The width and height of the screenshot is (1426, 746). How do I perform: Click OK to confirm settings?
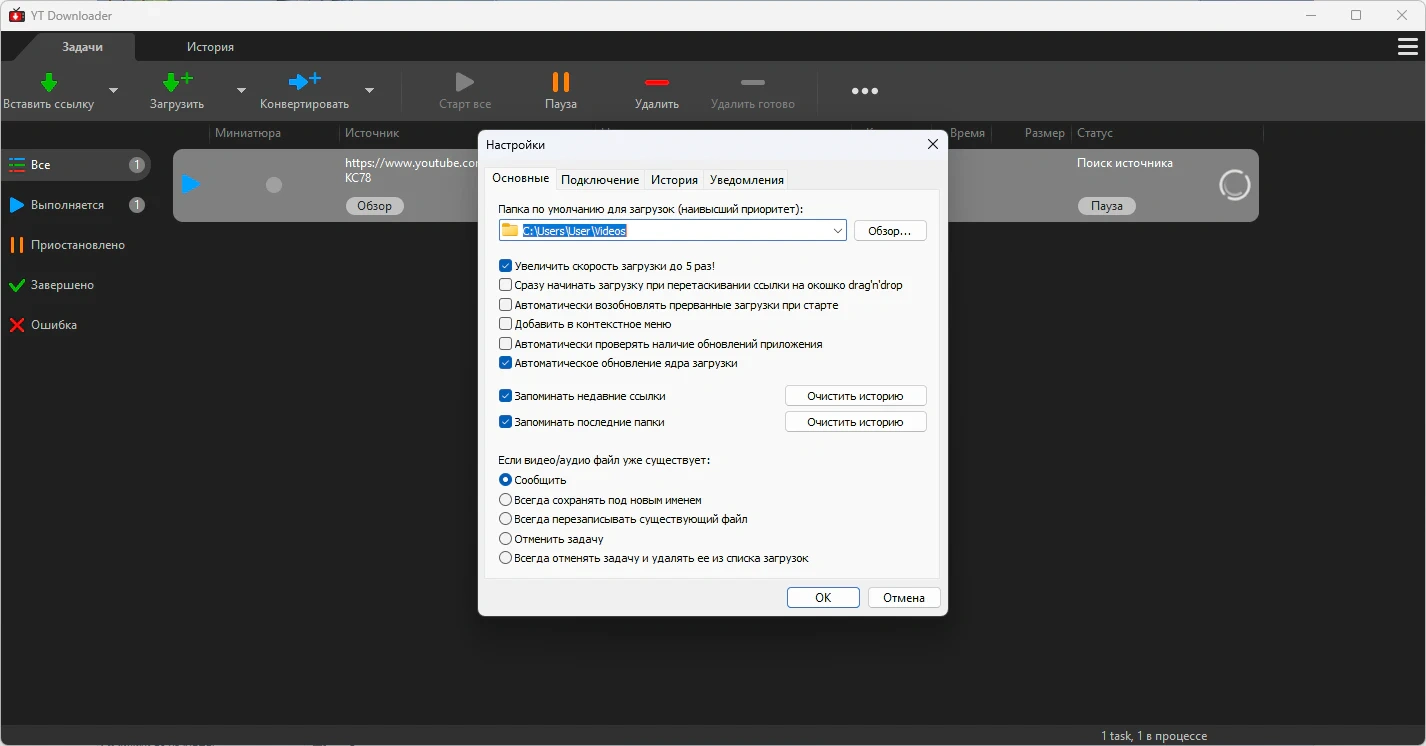click(x=822, y=598)
